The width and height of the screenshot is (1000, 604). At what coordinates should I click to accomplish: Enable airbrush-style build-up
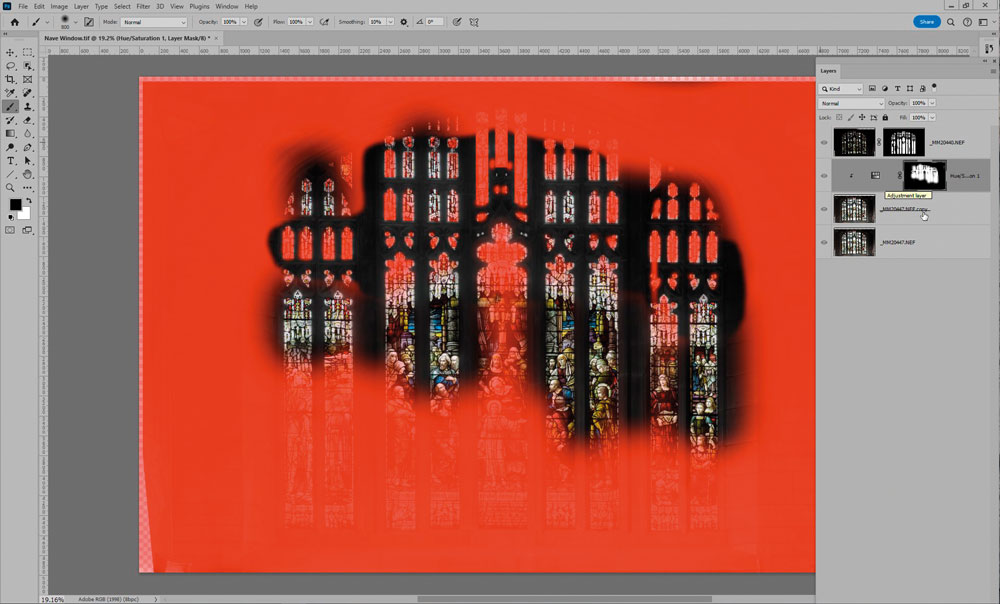pyautogui.click(x=324, y=22)
